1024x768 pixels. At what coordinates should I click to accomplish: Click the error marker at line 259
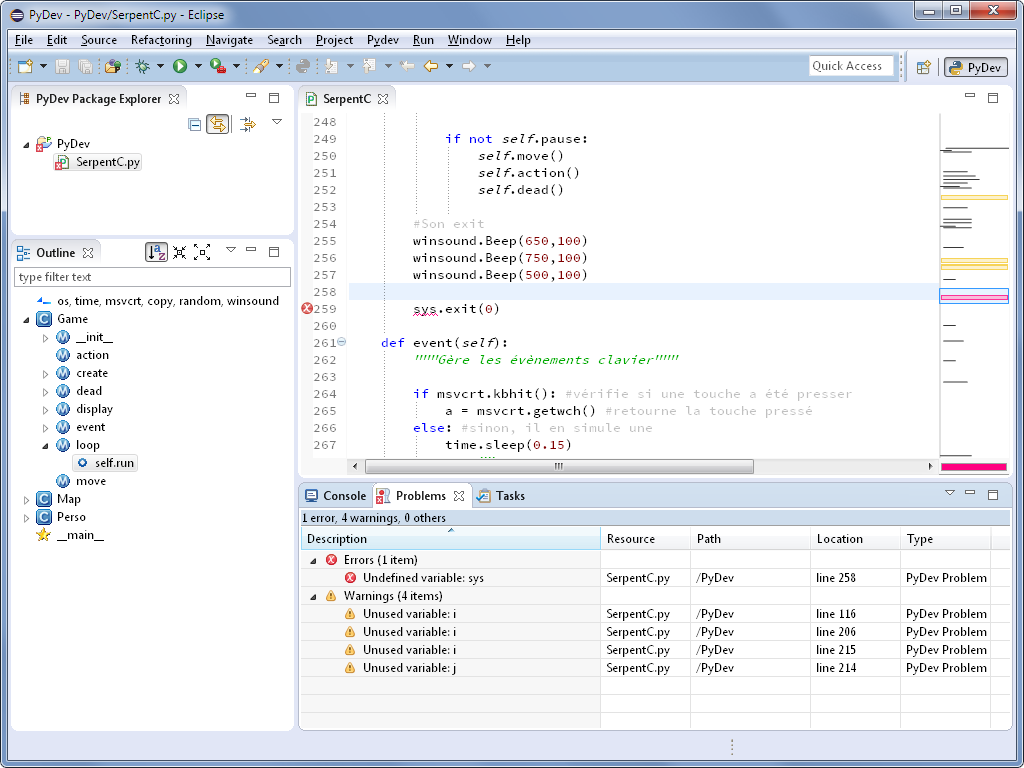click(307, 309)
